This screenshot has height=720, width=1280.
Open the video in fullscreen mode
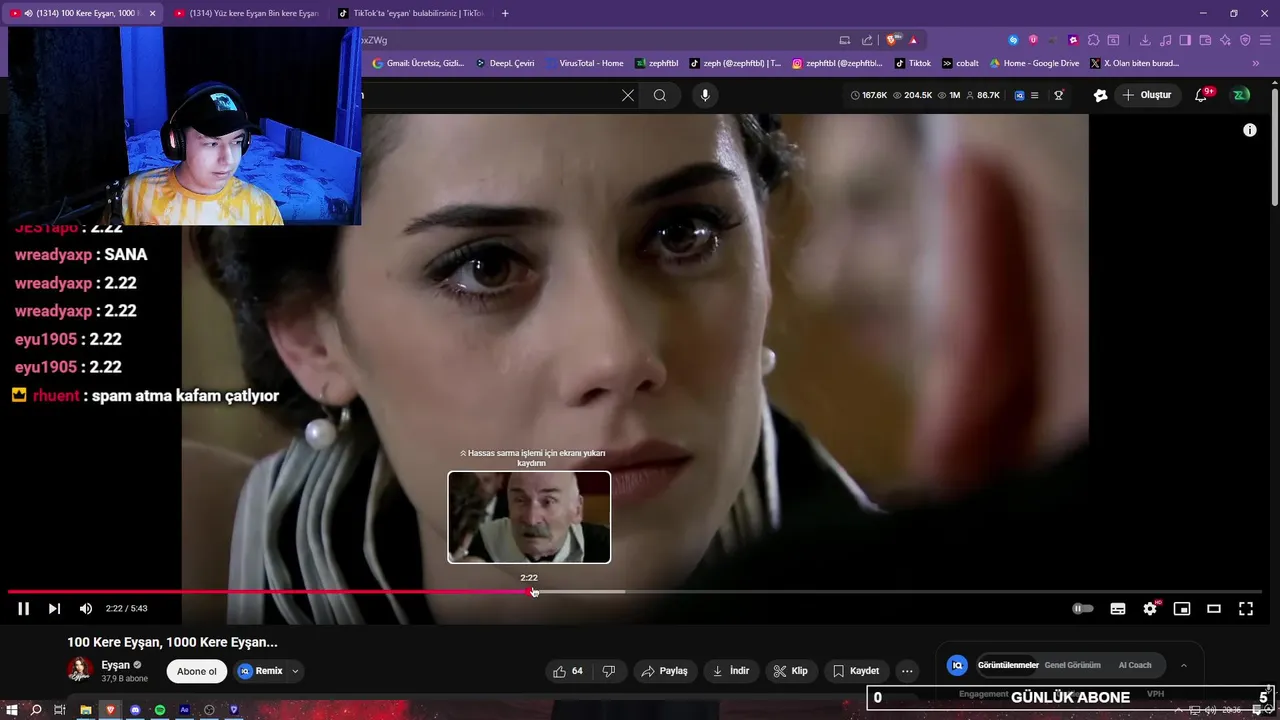pyautogui.click(x=1246, y=609)
